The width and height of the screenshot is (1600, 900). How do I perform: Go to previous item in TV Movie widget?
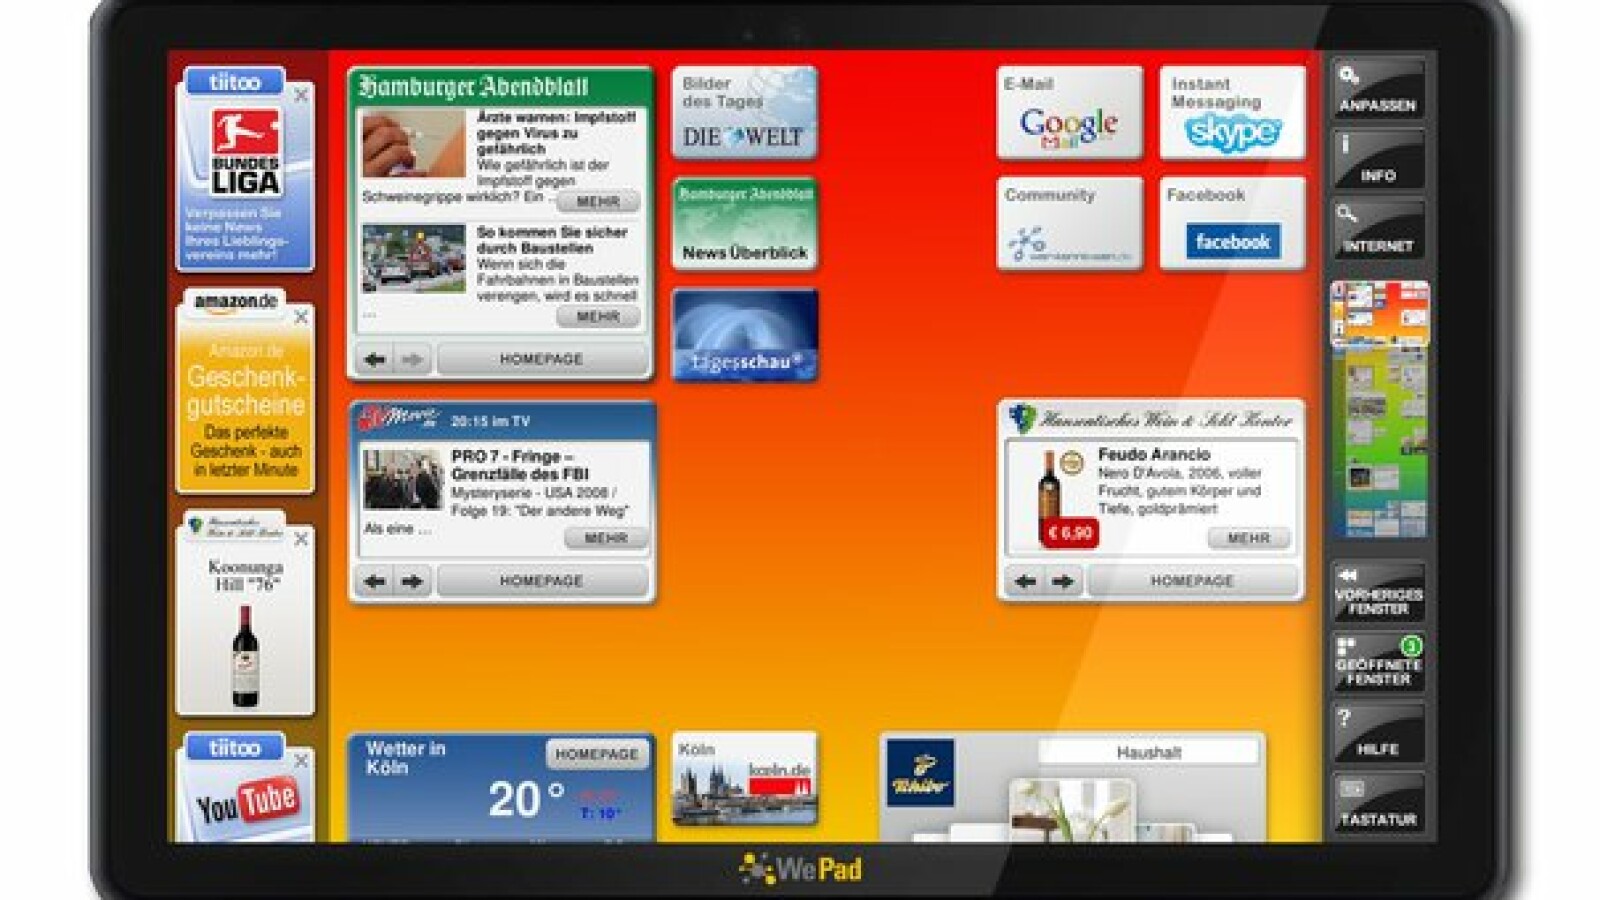click(375, 581)
